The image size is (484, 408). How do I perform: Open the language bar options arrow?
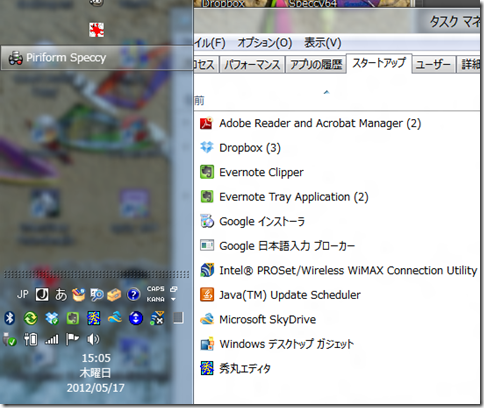(x=173, y=299)
